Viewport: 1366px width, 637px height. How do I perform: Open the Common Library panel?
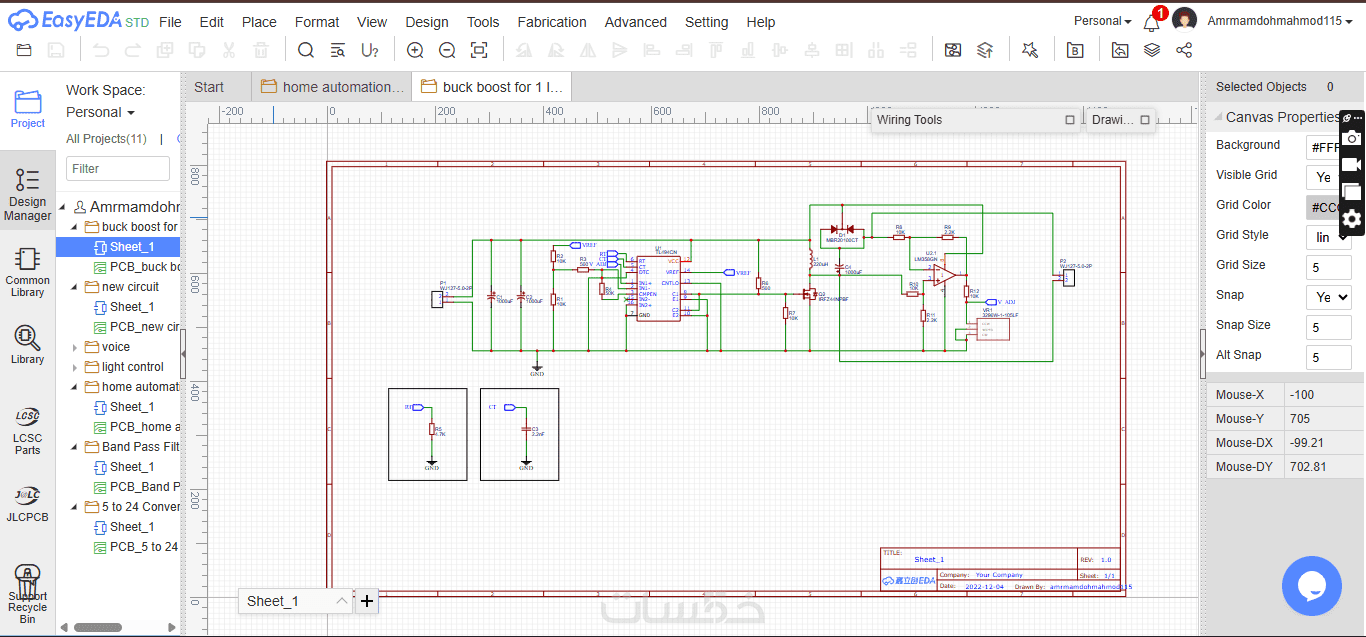(x=28, y=272)
